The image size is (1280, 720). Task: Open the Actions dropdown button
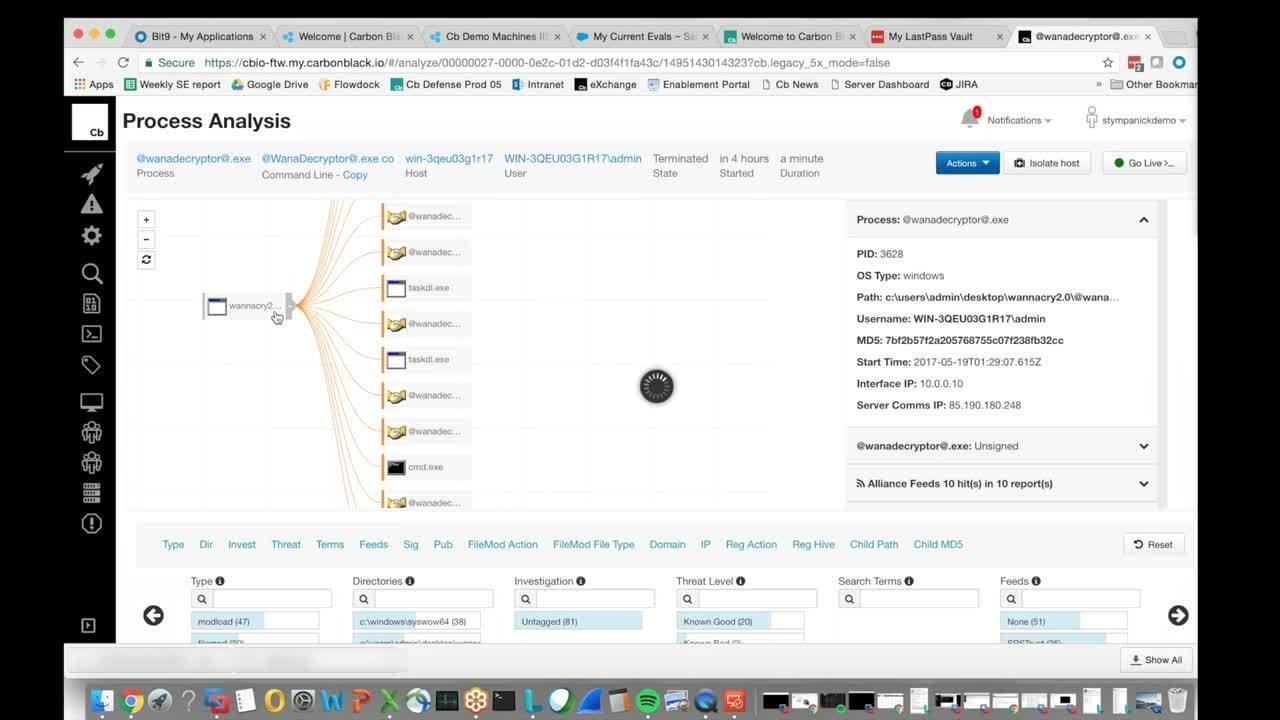pos(967,163)
